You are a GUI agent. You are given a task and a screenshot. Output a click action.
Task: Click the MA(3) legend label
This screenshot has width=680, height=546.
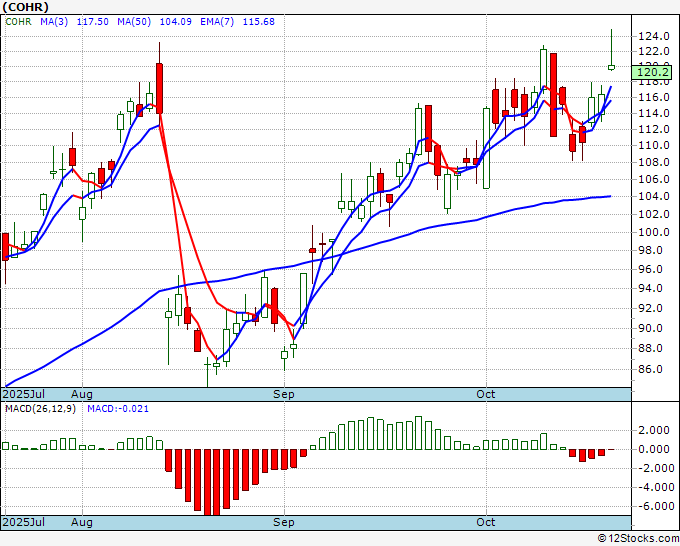[54, 22]
